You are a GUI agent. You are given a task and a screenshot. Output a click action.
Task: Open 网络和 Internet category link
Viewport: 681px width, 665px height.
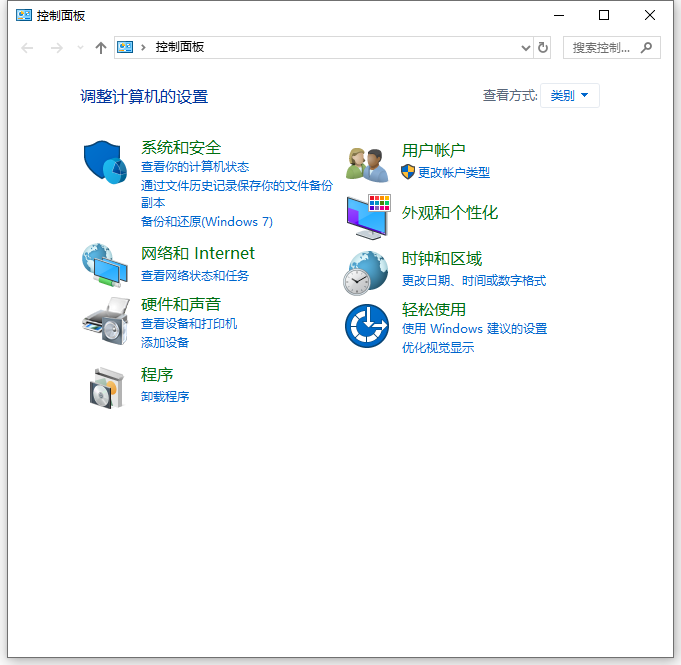click(x=198, y=253)
